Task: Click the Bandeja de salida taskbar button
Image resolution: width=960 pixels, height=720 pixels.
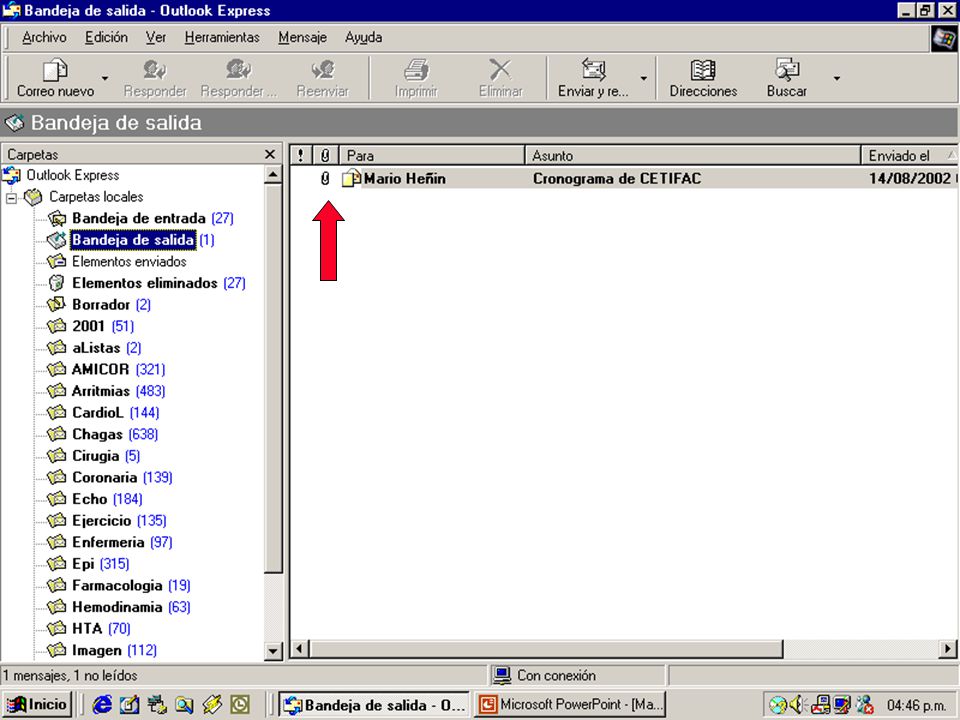Action: tap(375, 705)
